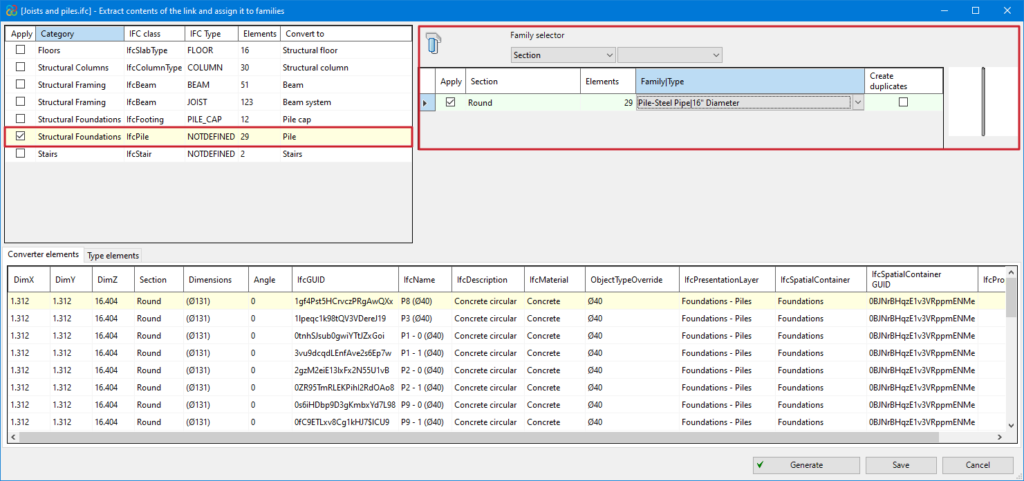
Task: Click the elements table scroll-up arrow
Action: pos(1012,272)
